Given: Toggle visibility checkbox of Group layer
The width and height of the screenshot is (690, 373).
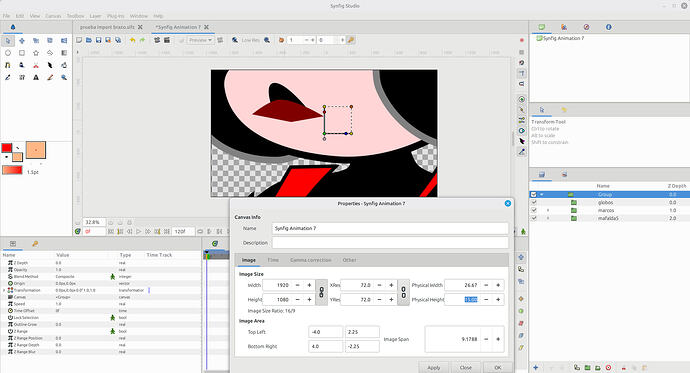Looking at the screenshot, I should pyautogui.click(x=534, y=194).
